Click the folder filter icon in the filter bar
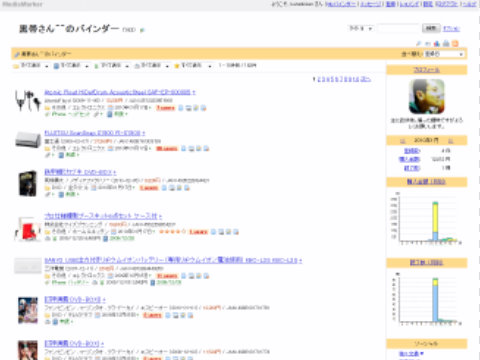480x360 pixels. [16, 66]
